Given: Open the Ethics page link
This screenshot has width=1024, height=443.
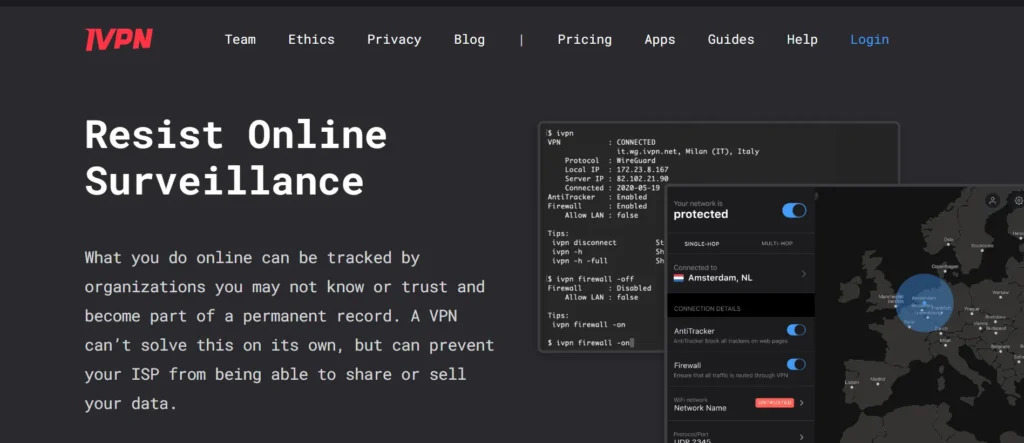Looking at the screenshot, I should (x=311, y=40).
